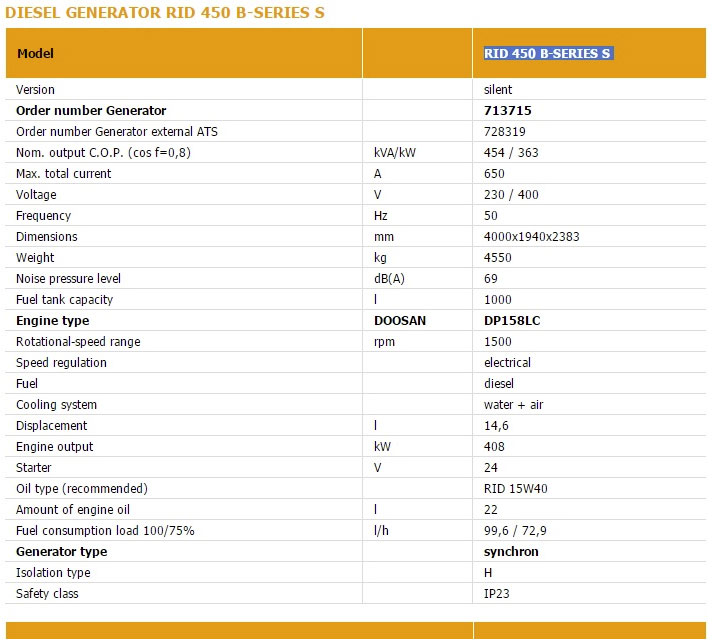Select the noise value '69'
The width and height of the screenshot is (713, 641).
pos(491,278)
